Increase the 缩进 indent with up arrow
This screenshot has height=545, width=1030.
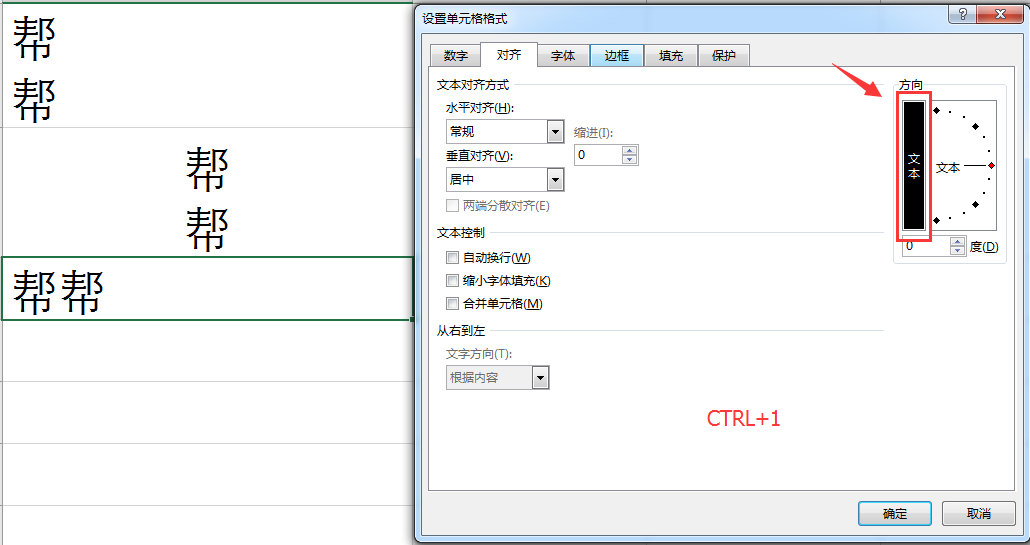[630, 150]
